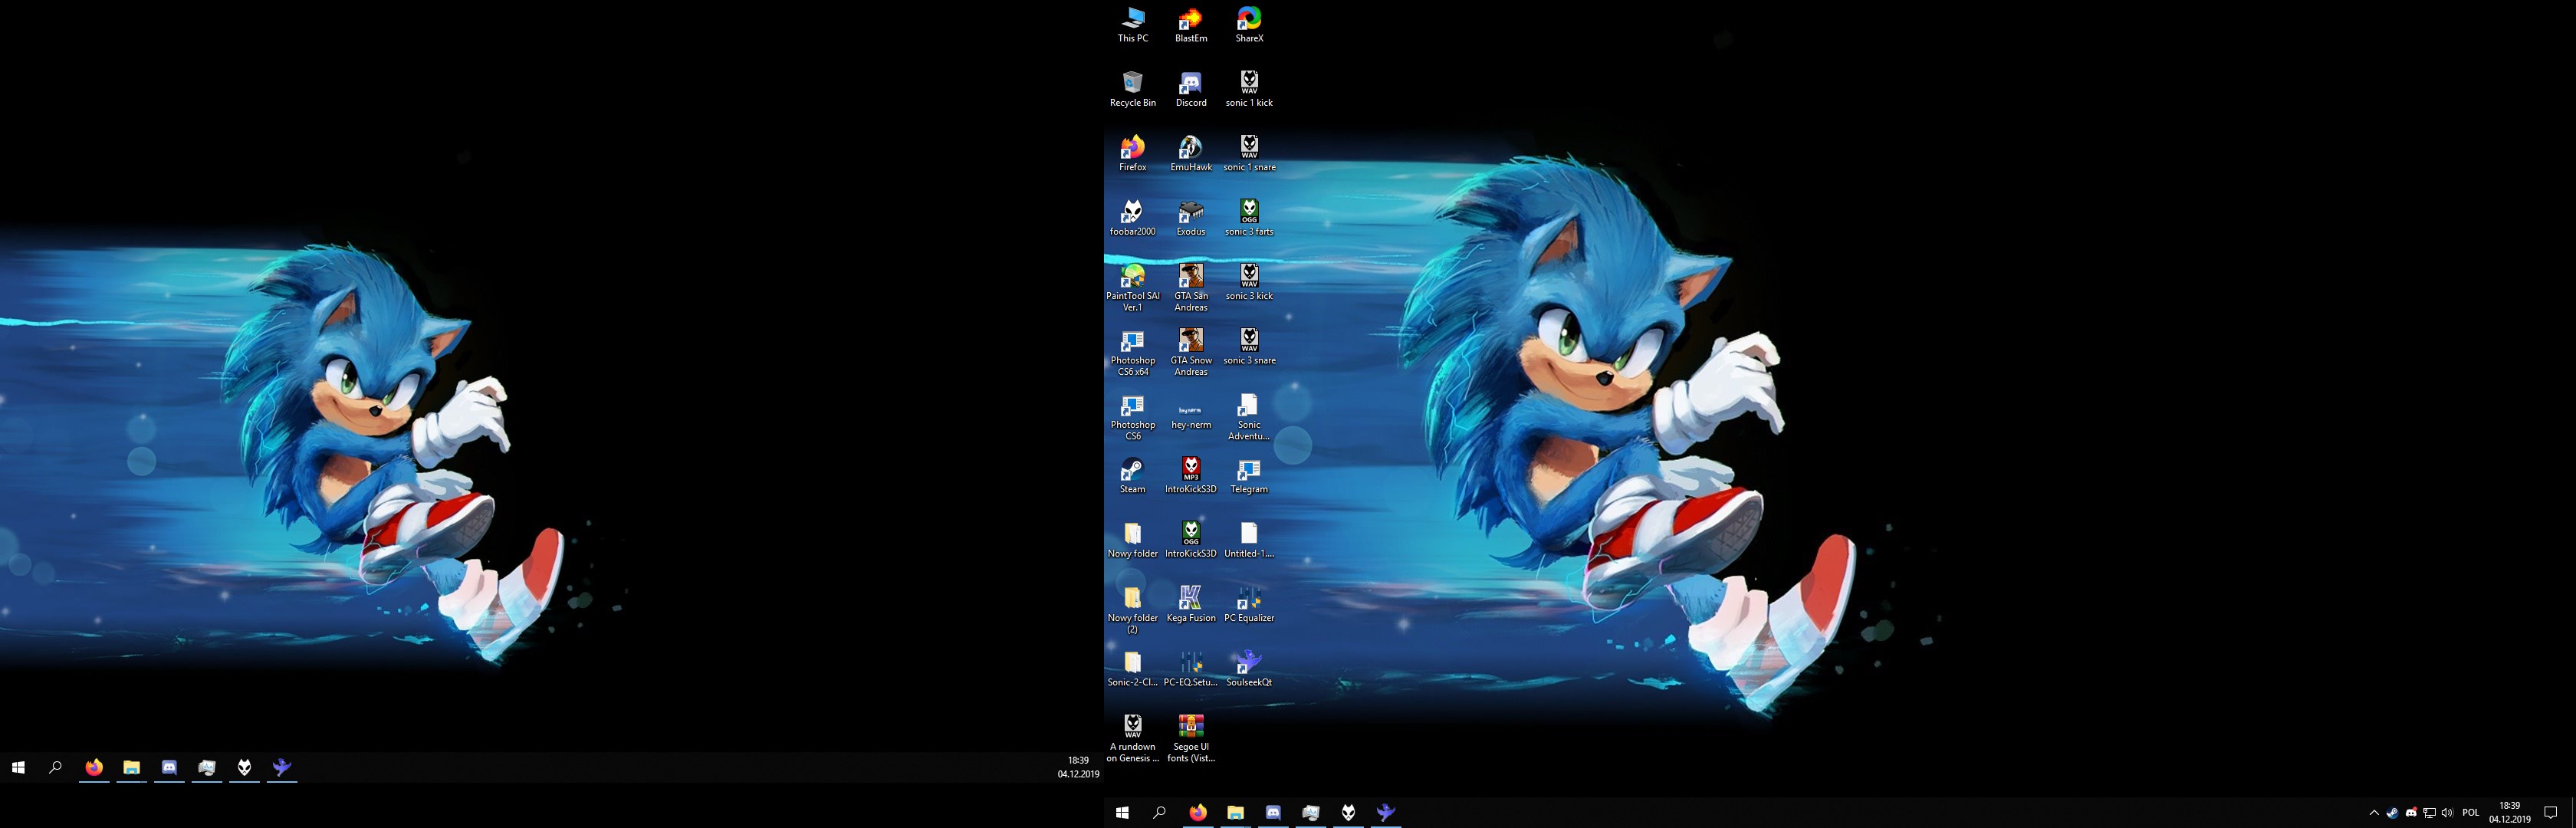The image size is (2576, 828).
Task: Select the hey-nerm desktop file
Action: pyautogui.click(x=1190, y=416)
